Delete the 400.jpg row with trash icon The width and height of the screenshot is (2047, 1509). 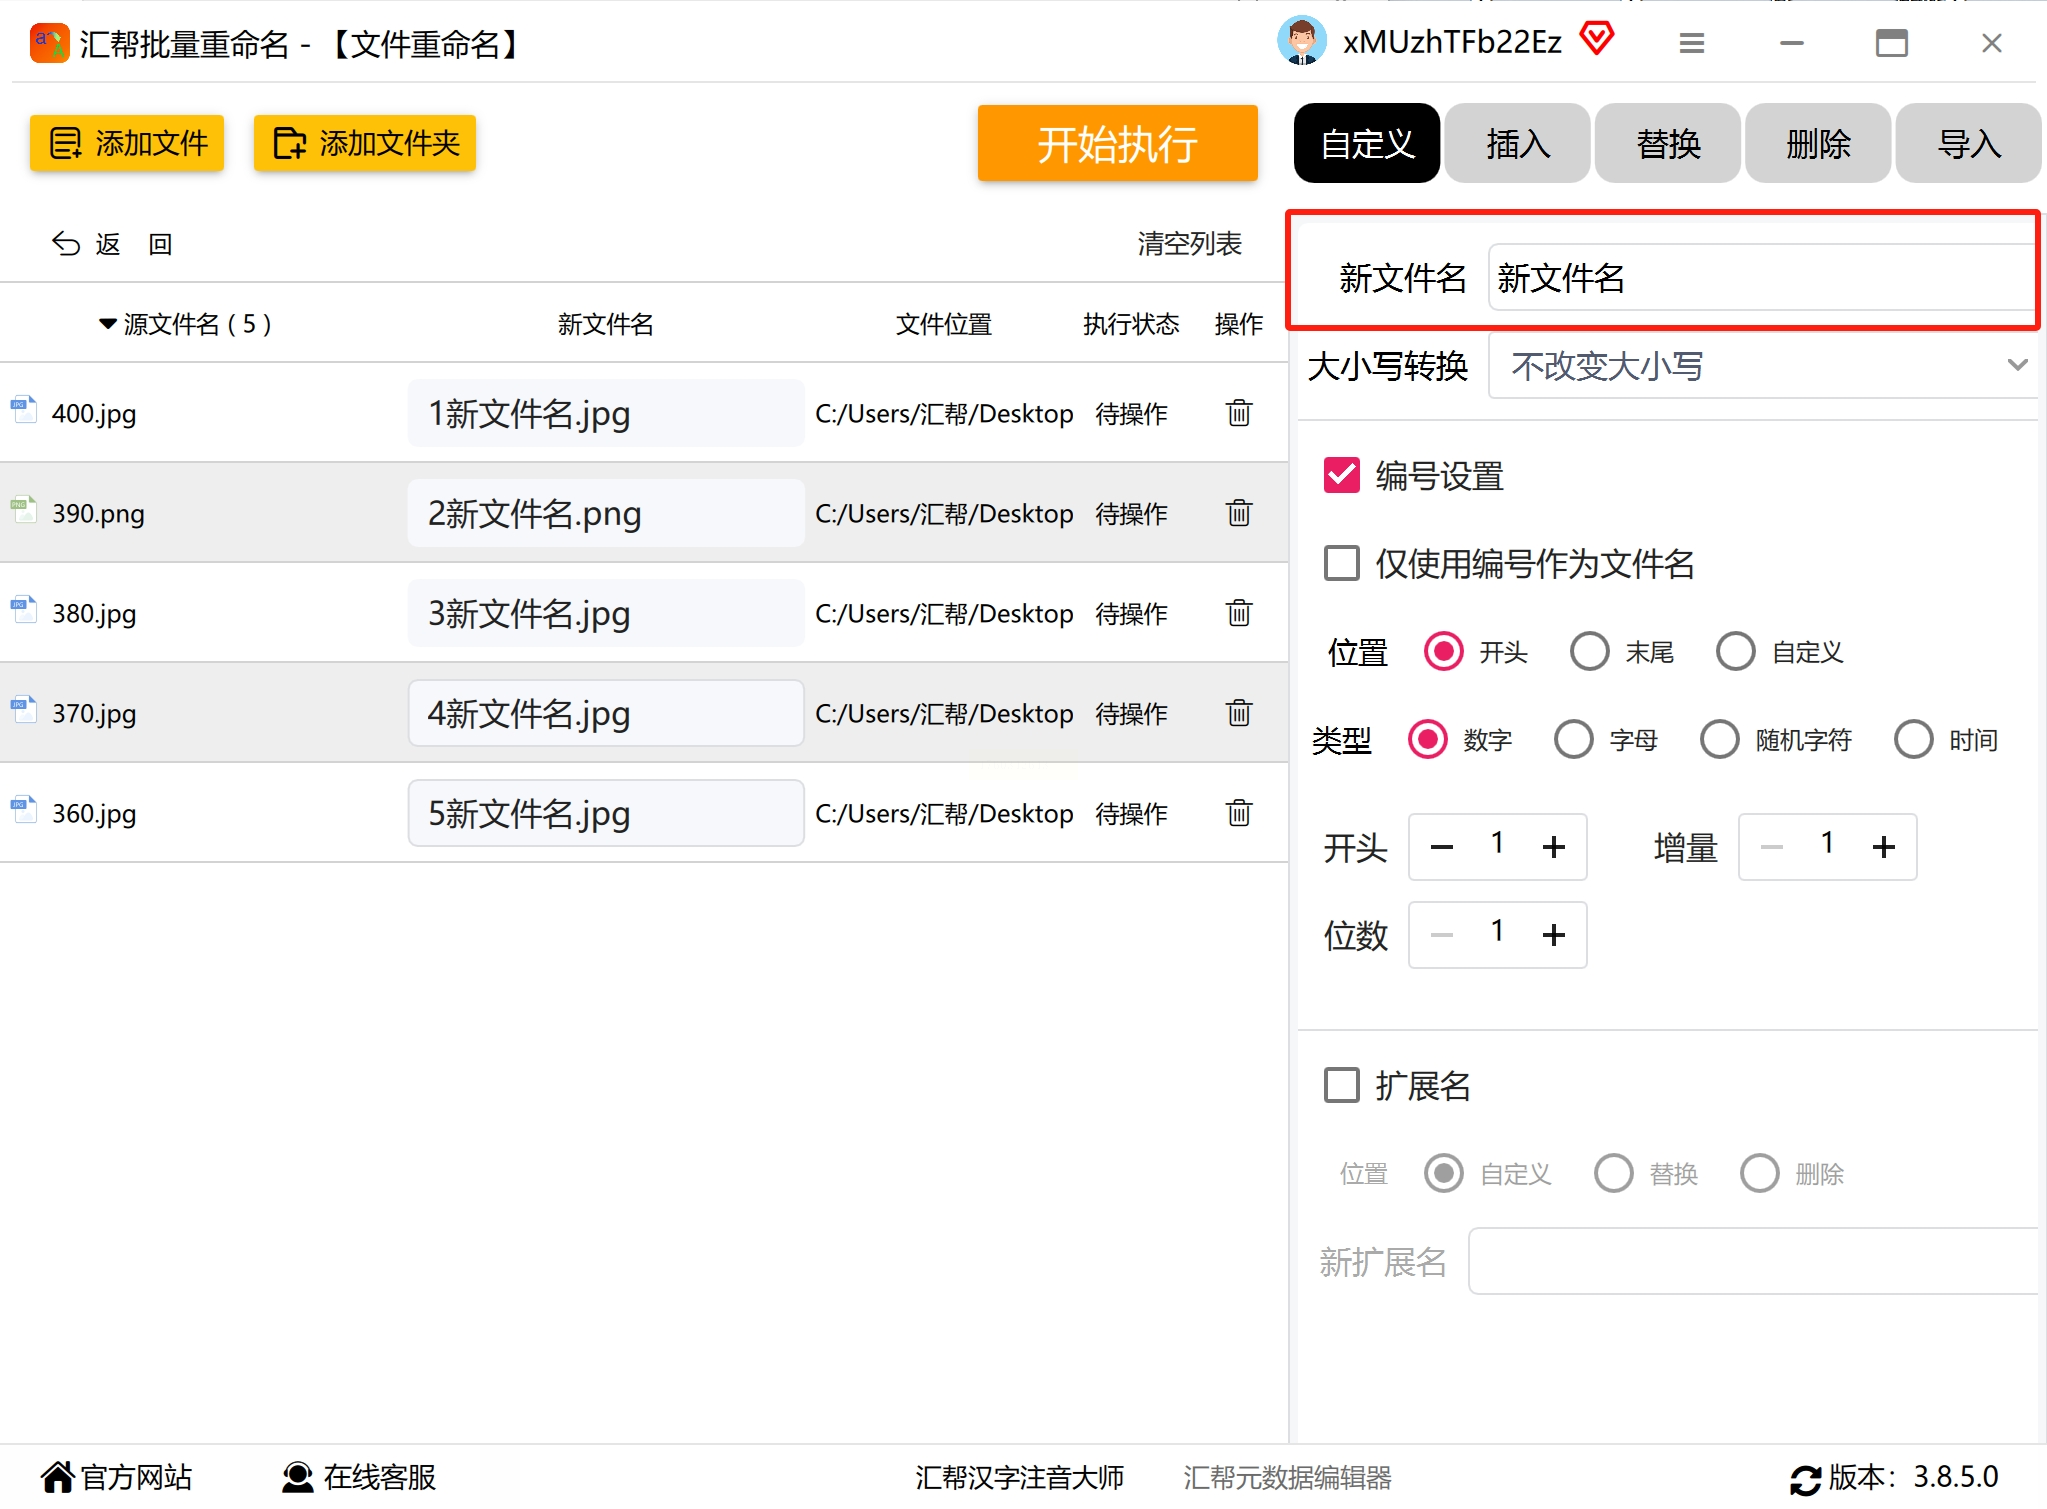1238,413
